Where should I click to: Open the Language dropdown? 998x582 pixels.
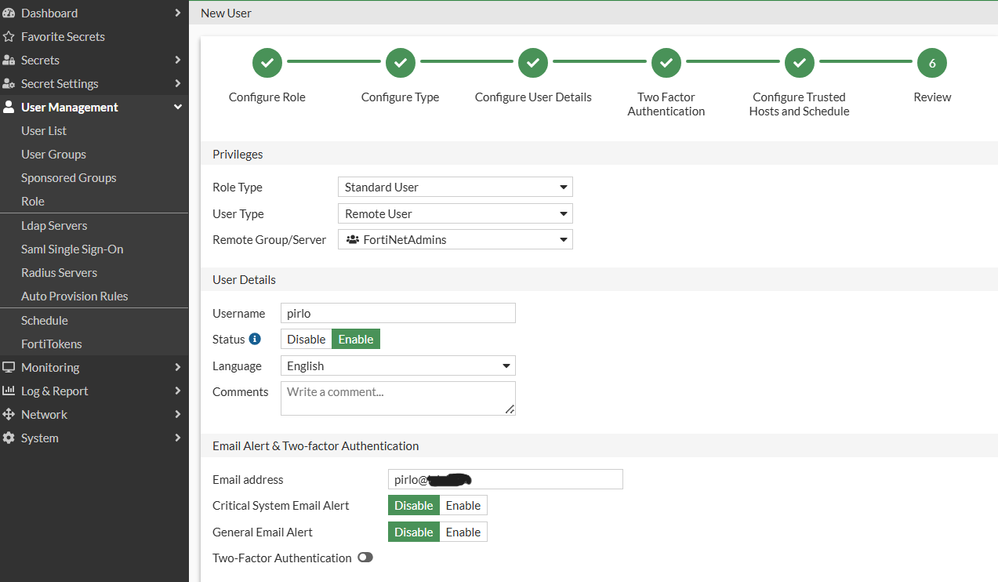tap(398, 366)
